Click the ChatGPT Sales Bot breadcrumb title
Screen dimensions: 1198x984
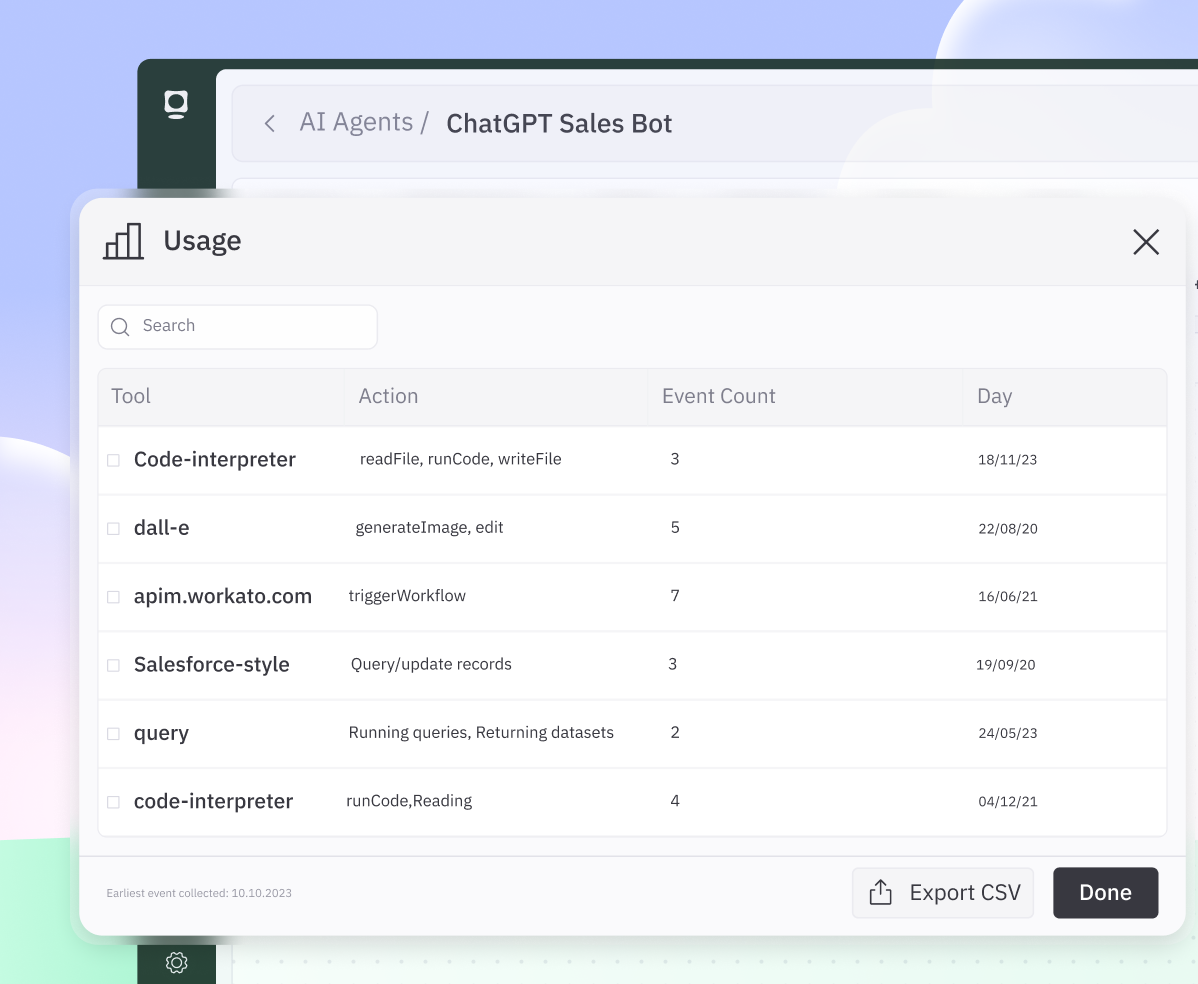(559, 123)
